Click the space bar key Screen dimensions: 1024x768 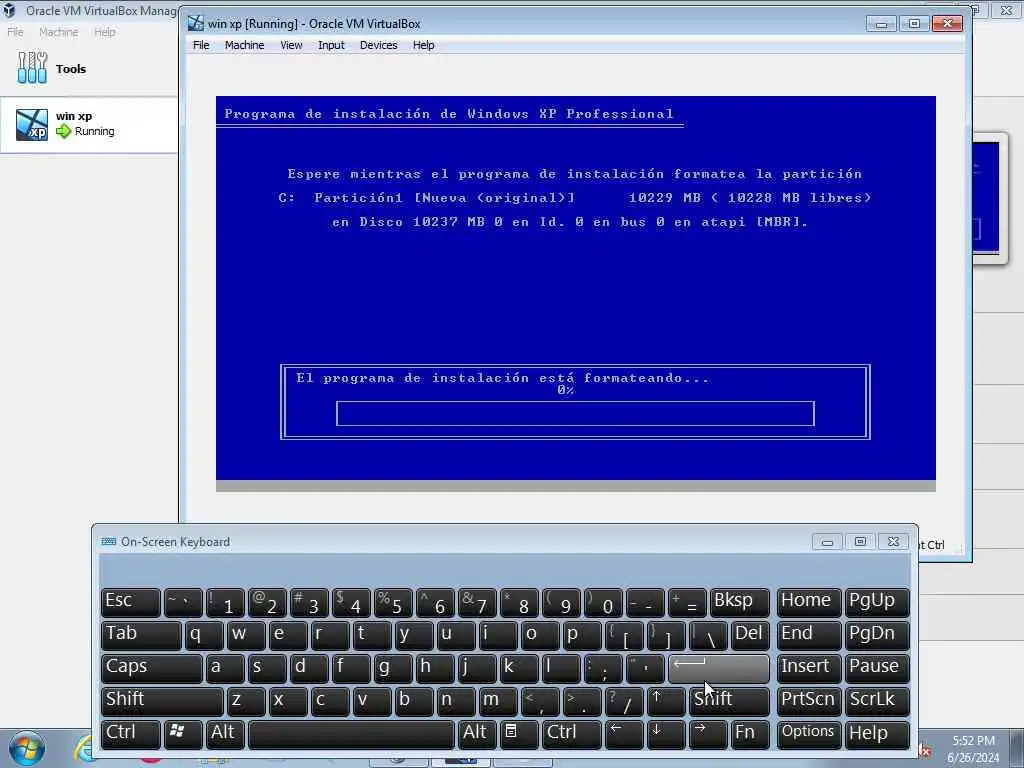pyautogui.click(x=351, y=733)
